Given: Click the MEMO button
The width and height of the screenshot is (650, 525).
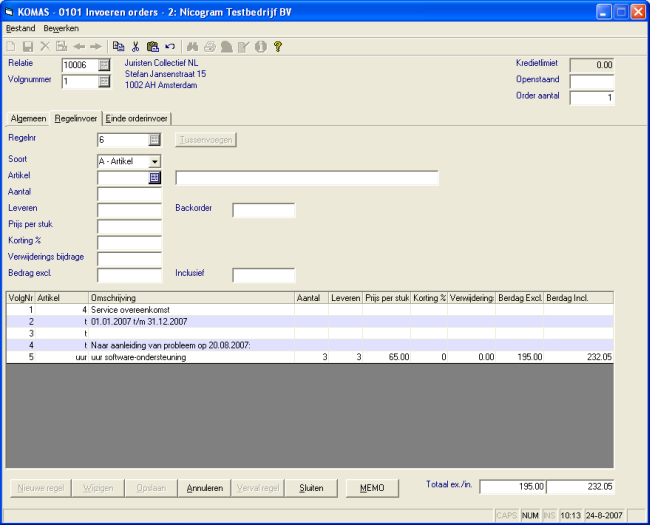Looking at the screenshot, I should pyautogui.click(x=372, y=488).
